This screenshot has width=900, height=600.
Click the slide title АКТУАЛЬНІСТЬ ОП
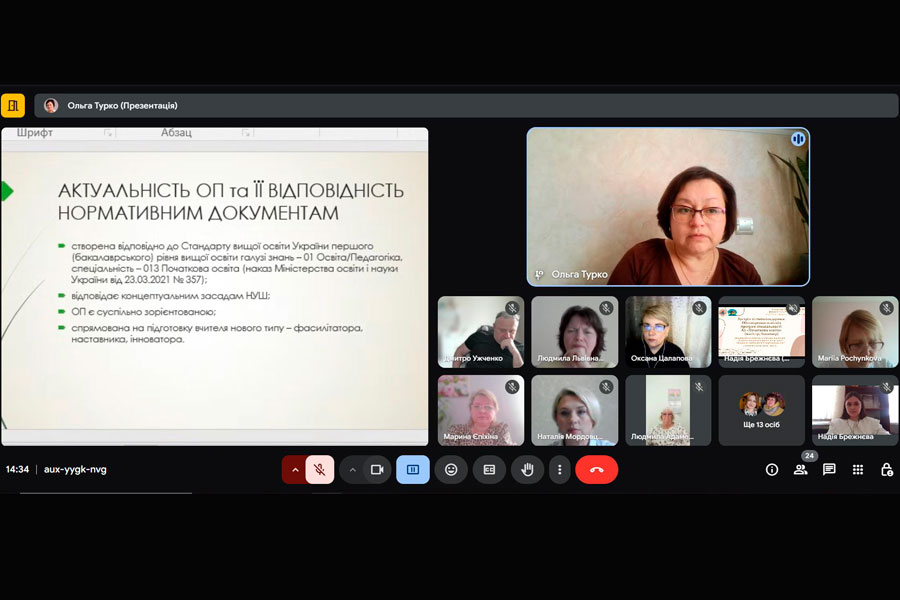pyautogui.click(x=231, y=202)
